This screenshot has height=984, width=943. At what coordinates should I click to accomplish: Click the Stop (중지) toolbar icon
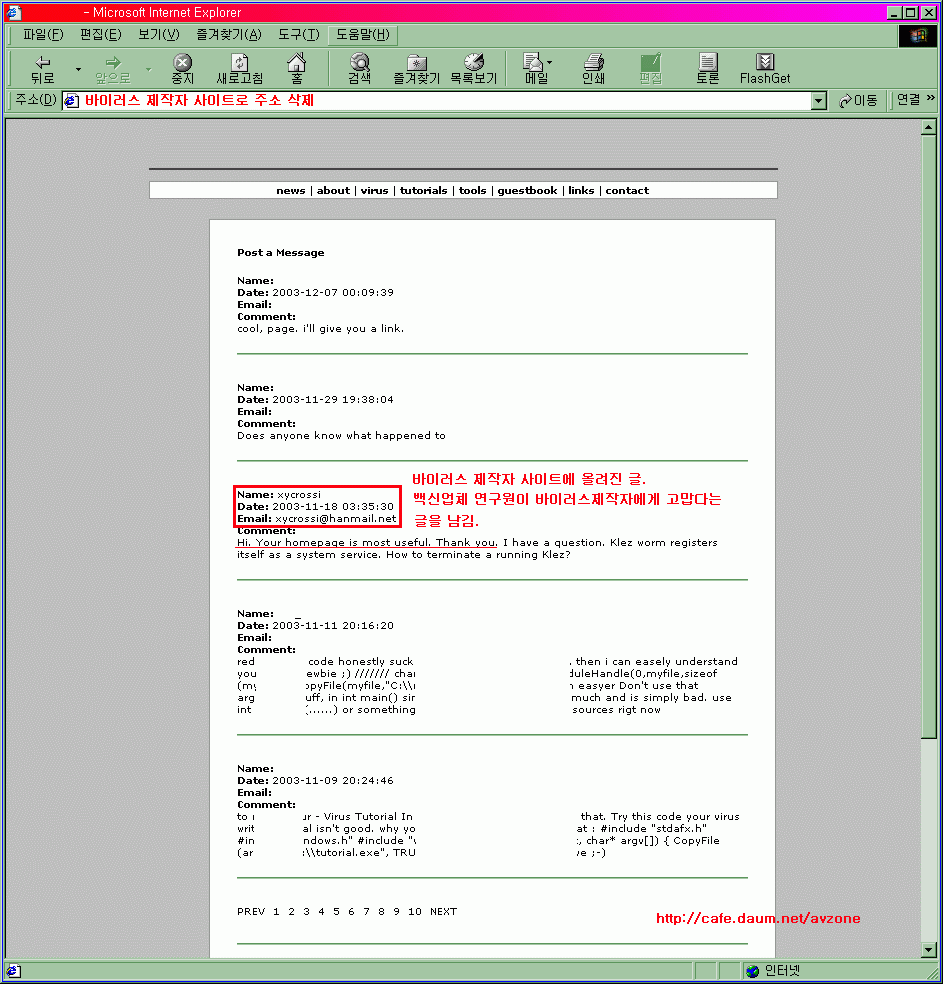click(x=182, y=68)
